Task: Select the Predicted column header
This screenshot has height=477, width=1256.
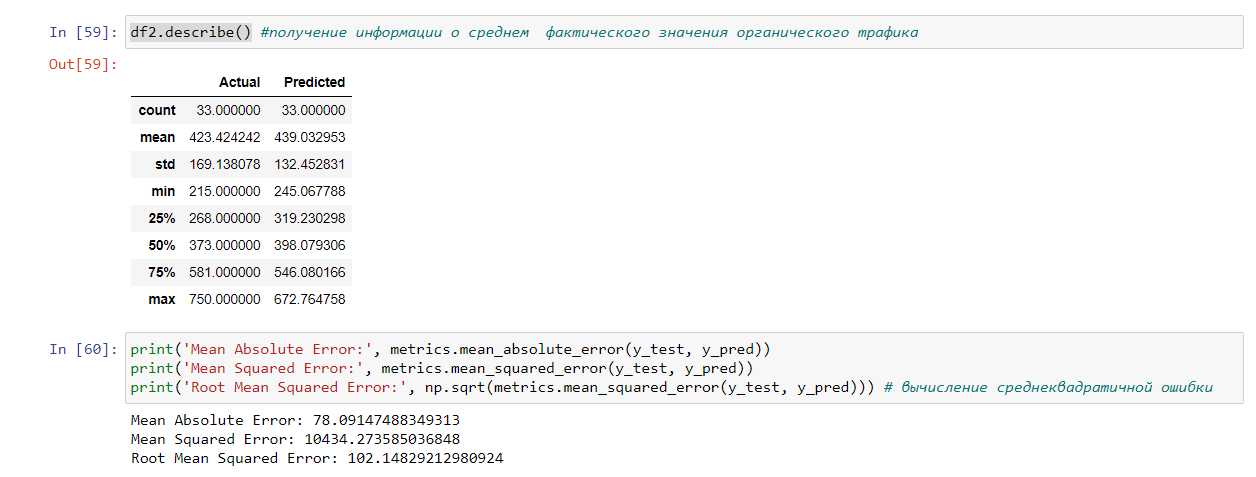Action: 314,82
